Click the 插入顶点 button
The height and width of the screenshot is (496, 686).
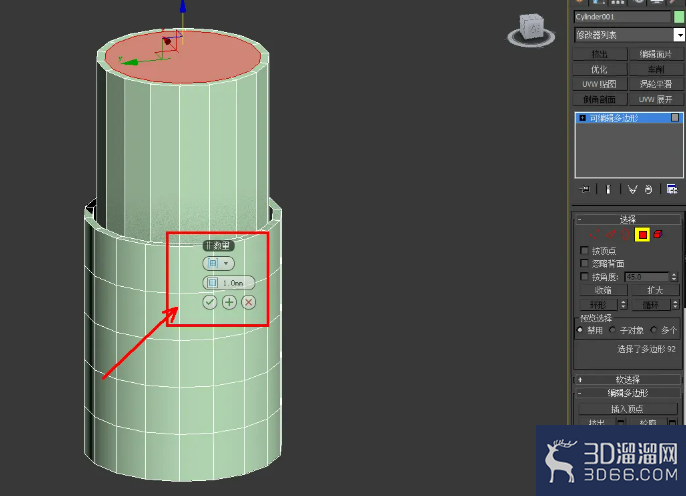(627, 409)
